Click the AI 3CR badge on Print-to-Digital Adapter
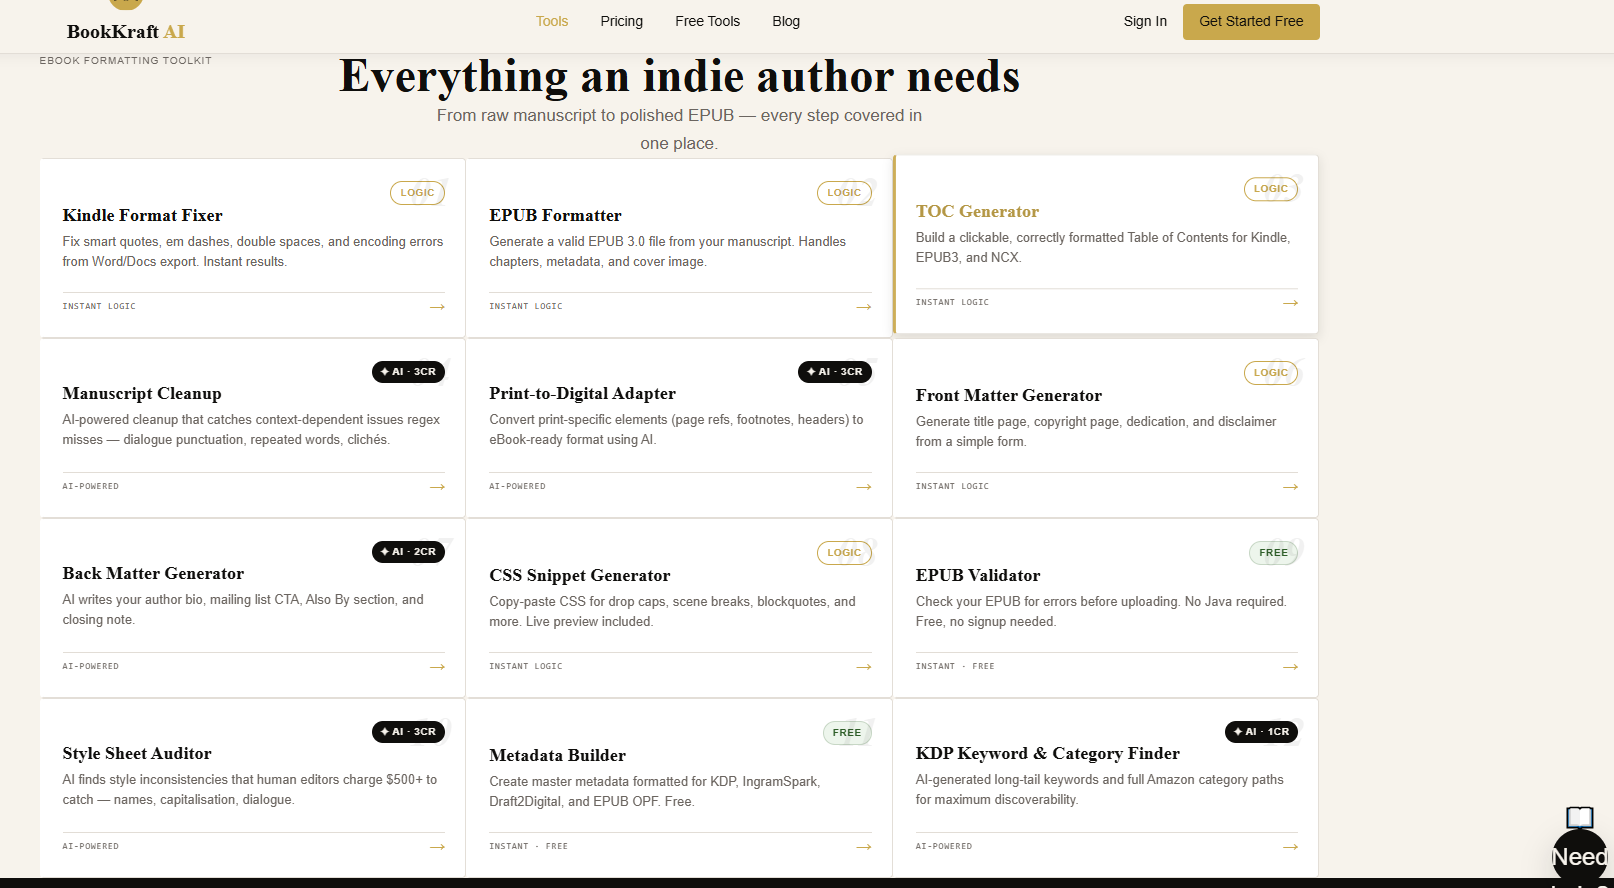This screenshot has width=1614, height=888. click(835, 372)
